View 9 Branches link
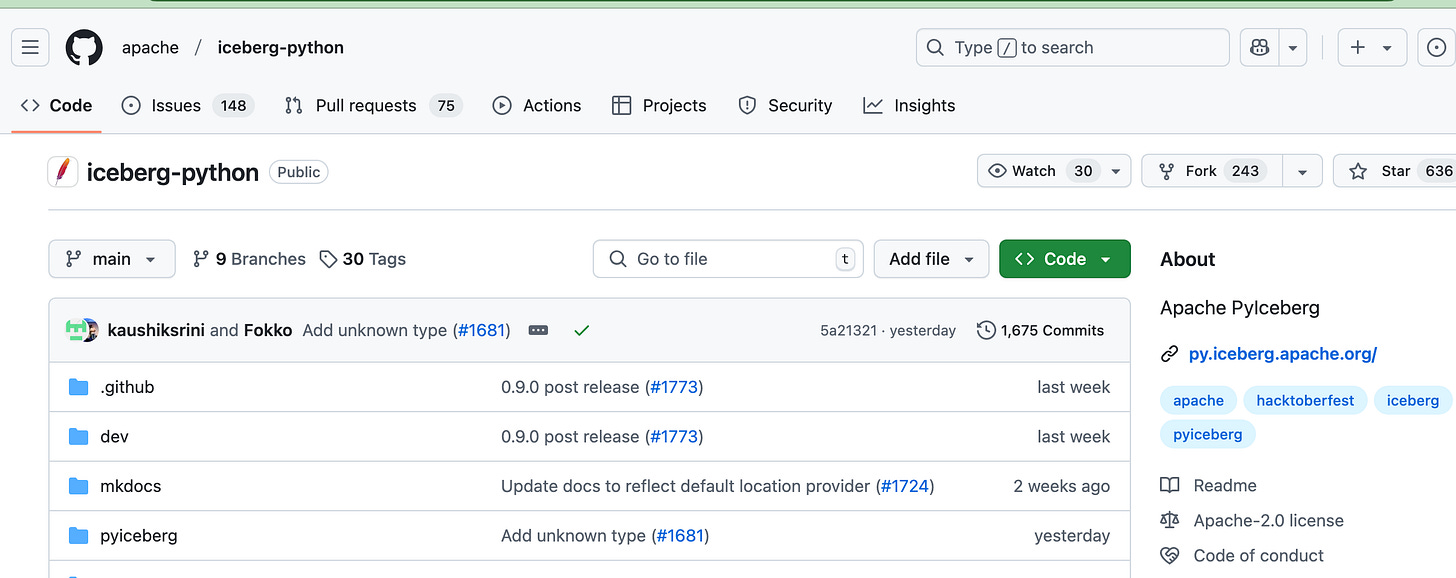Viewport: 1456px width, 578px height. (249, 259)
